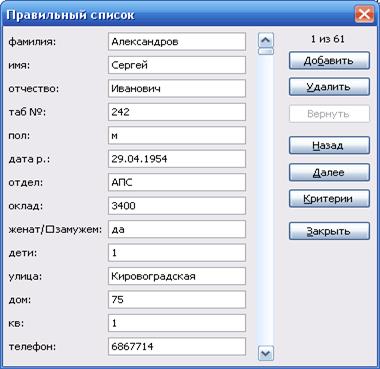
Task: Select the имя field containing Сергей
Action: point(177,65)
